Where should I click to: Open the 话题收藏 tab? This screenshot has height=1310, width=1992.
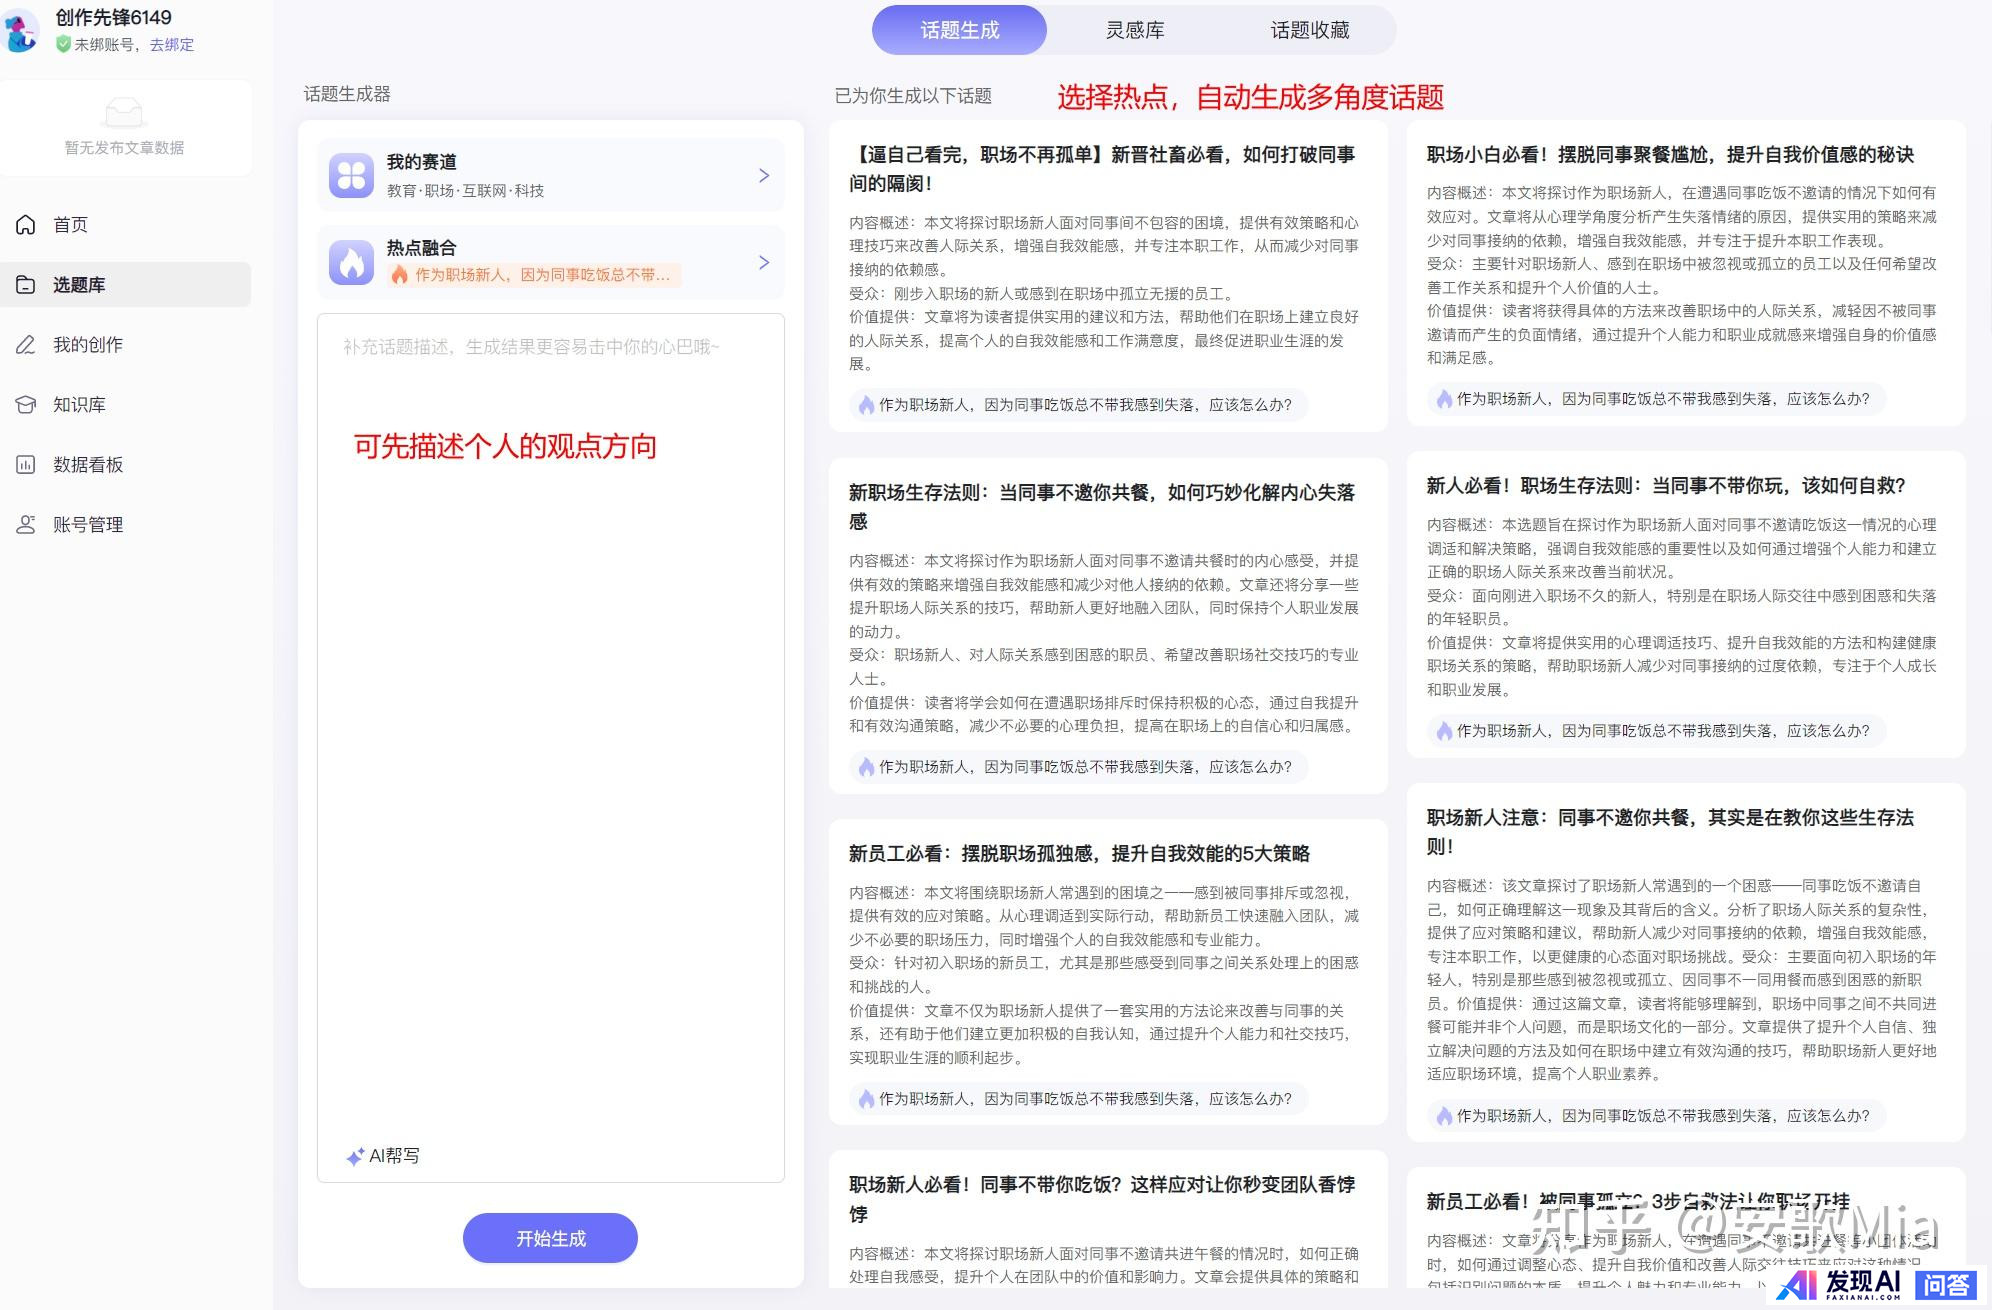1309,30
